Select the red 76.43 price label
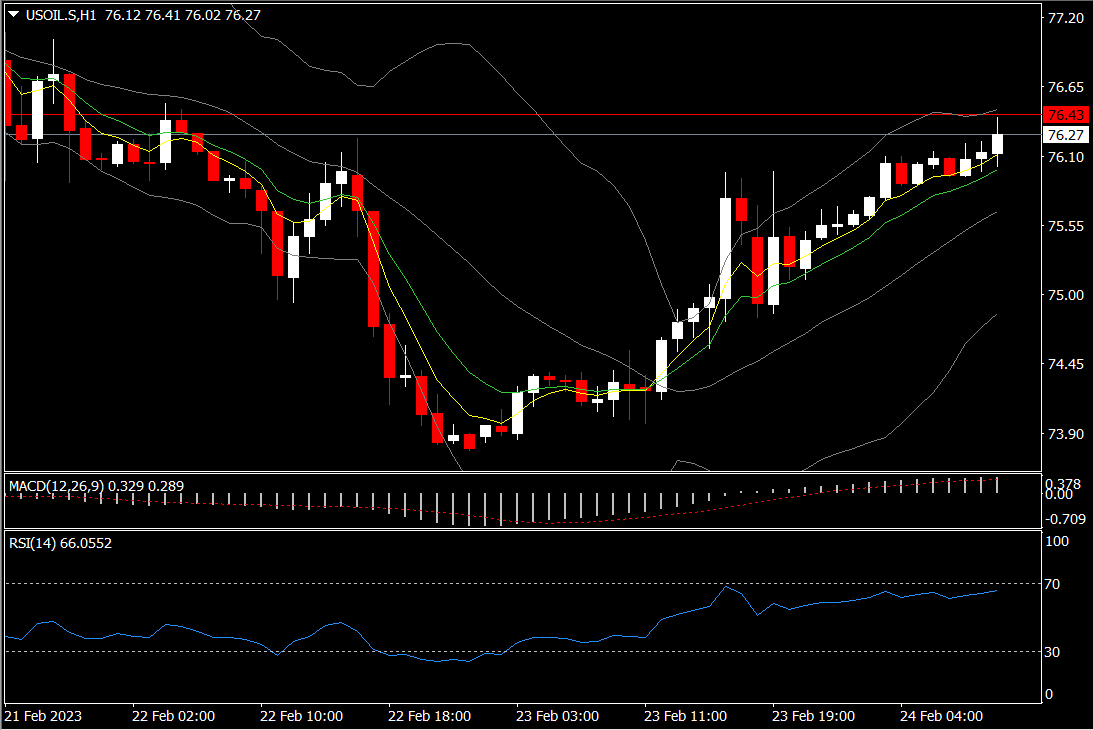Viewport: 1093px width, 730px height. tap(1065, 115)
